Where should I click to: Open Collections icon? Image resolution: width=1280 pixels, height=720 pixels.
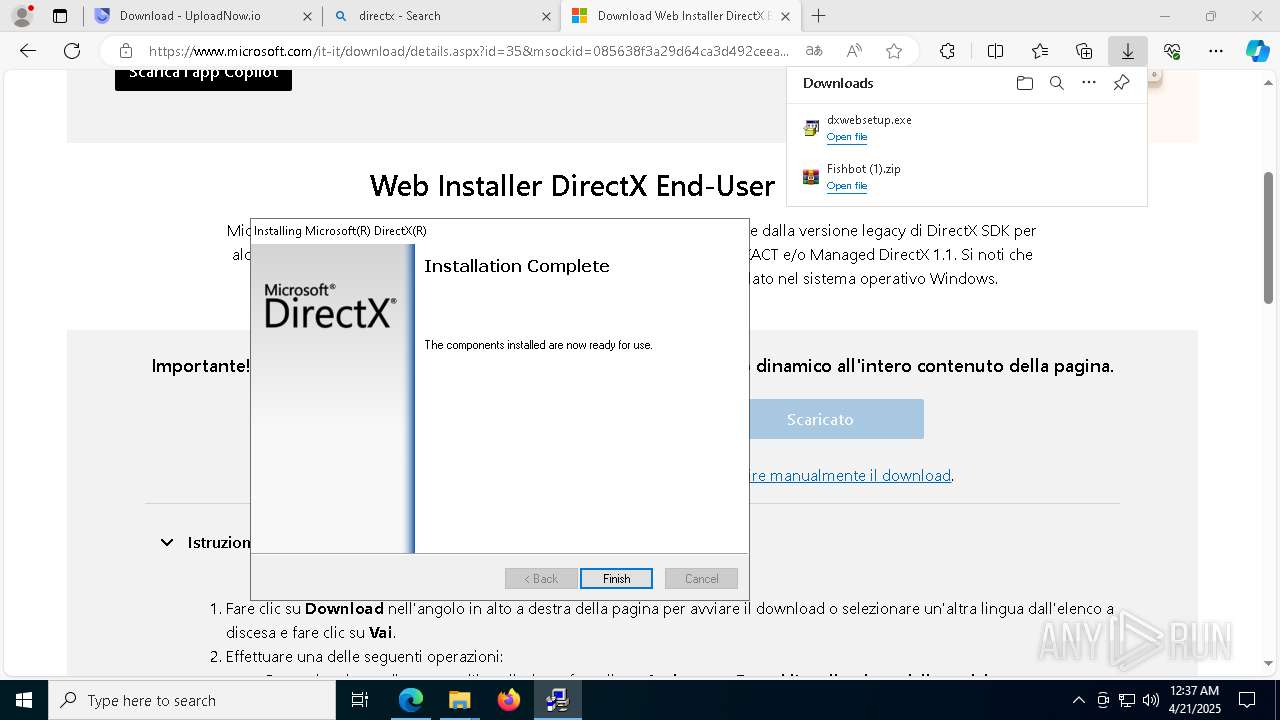pyautogui.click(x=1084, y=51)
